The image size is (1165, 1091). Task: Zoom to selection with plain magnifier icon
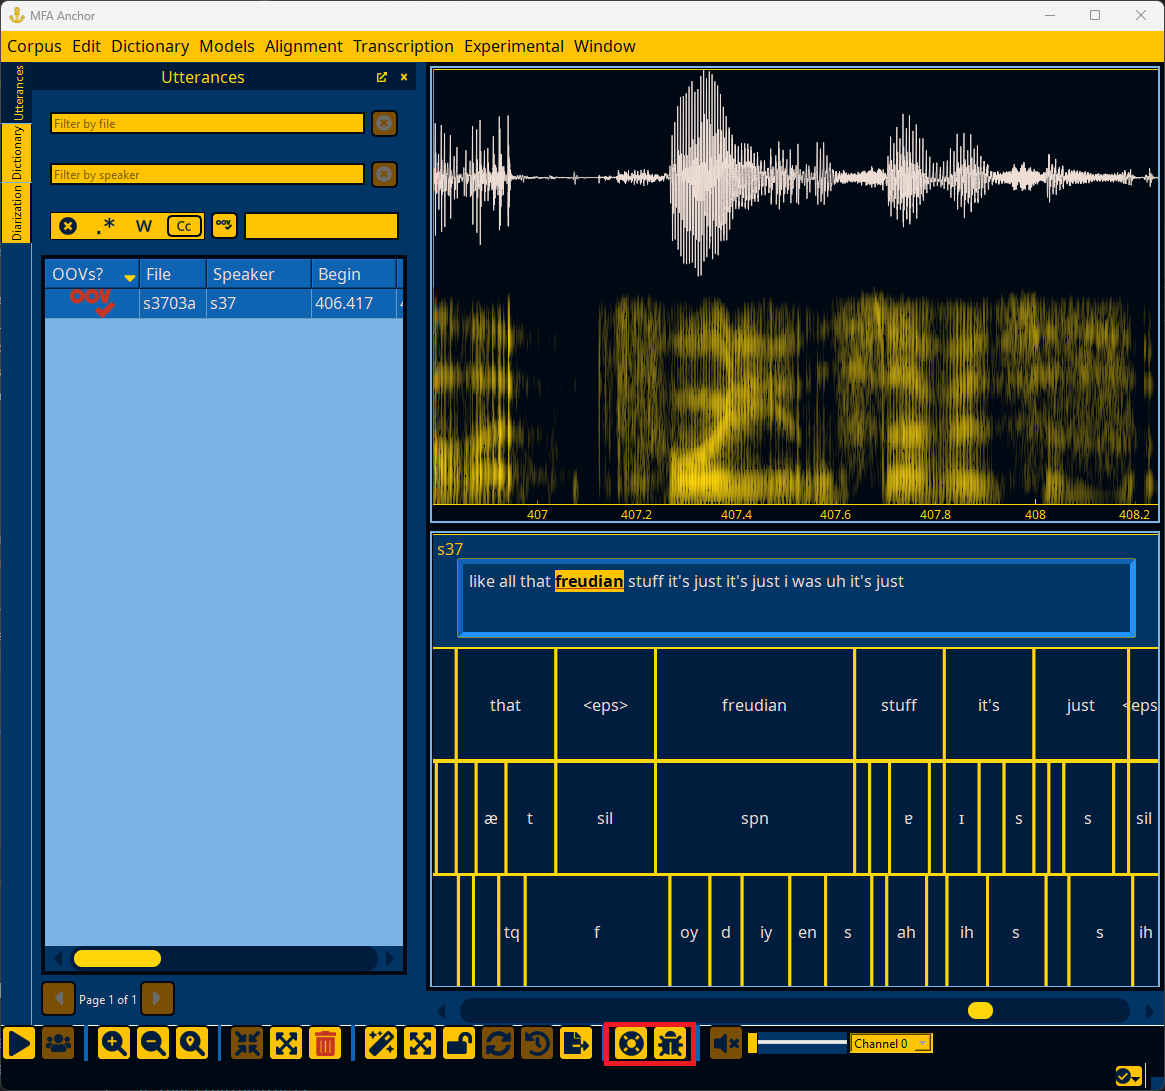pos(192,1043)
